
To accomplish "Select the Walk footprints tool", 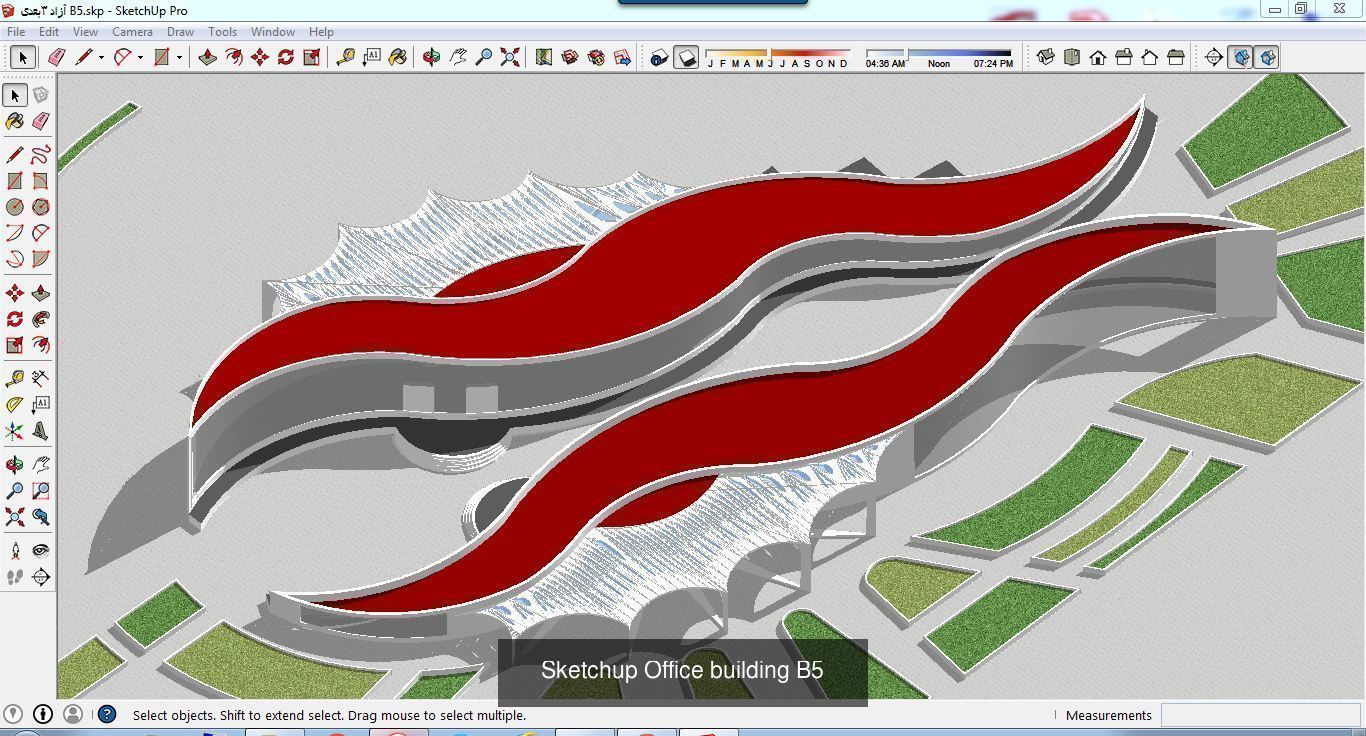I will pyautogui.click(x=15, y=577).
